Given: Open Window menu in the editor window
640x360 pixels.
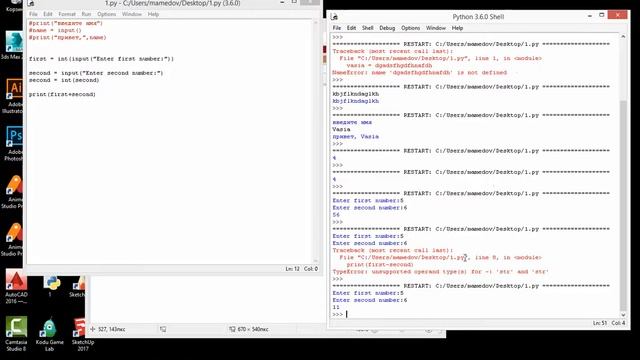Looking at the screenshot, I should pos(132,14).
